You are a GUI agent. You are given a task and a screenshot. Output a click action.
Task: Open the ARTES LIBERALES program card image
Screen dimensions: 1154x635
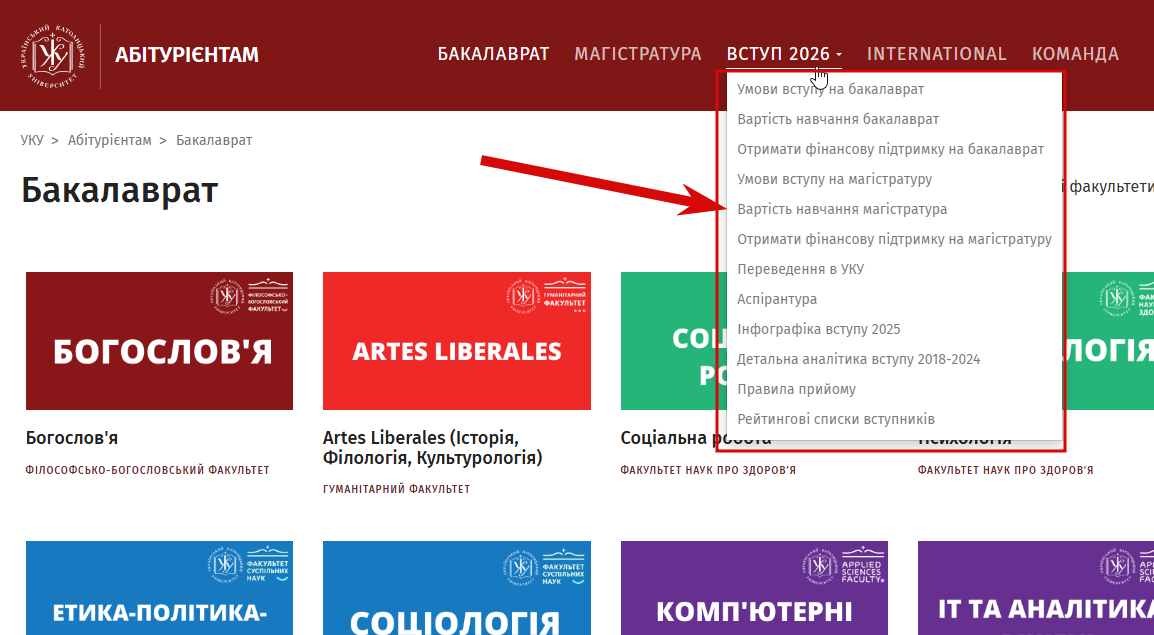(x=456, y=341)
